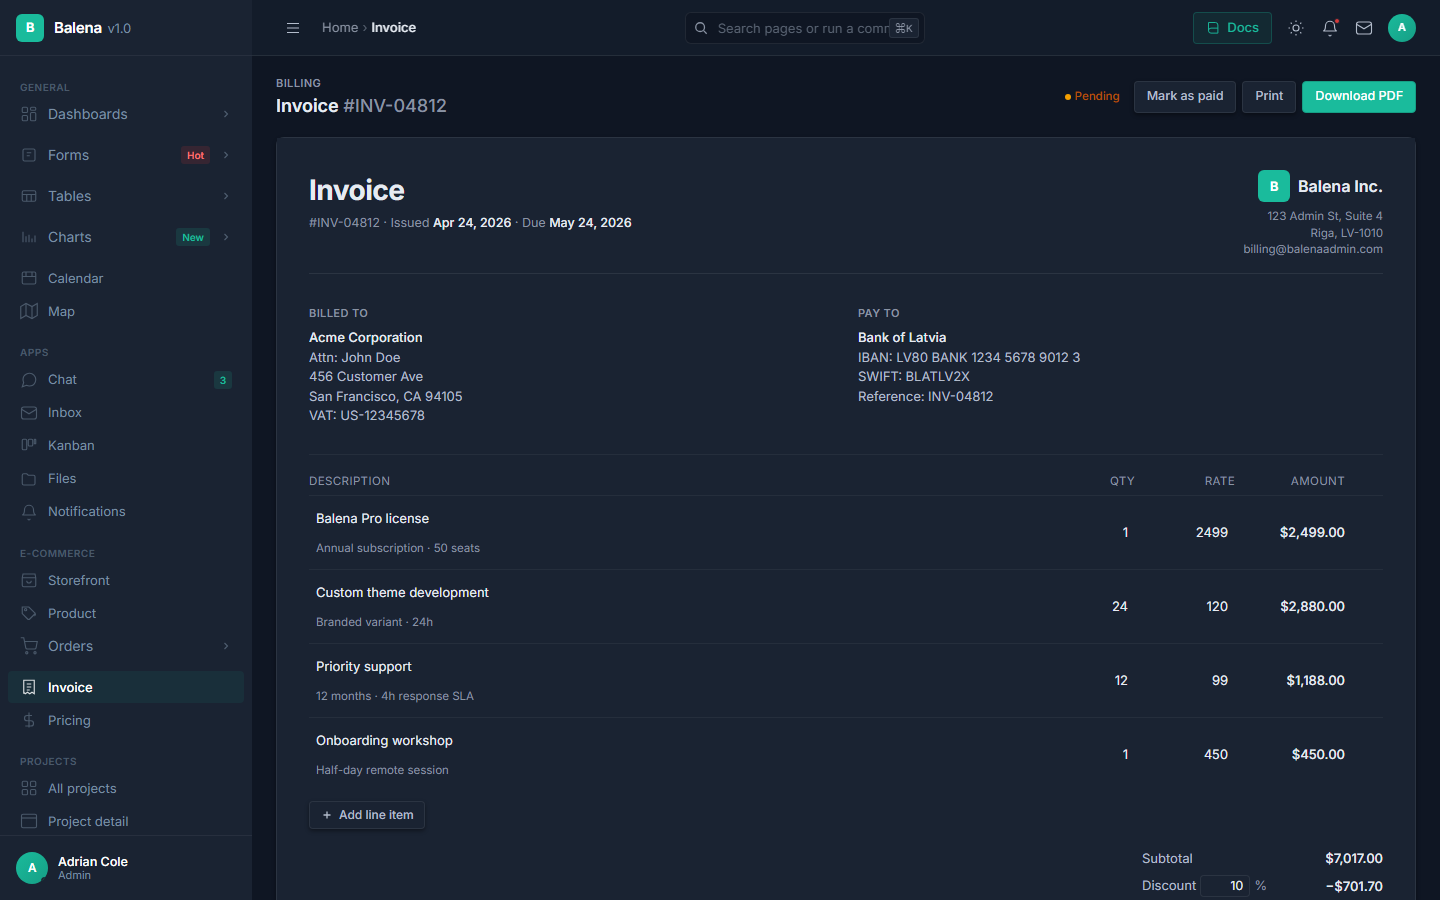Click the Inbox envelope icon in sidebar
Viewport: 1440px width, 900px height.
tap(29, 413)
